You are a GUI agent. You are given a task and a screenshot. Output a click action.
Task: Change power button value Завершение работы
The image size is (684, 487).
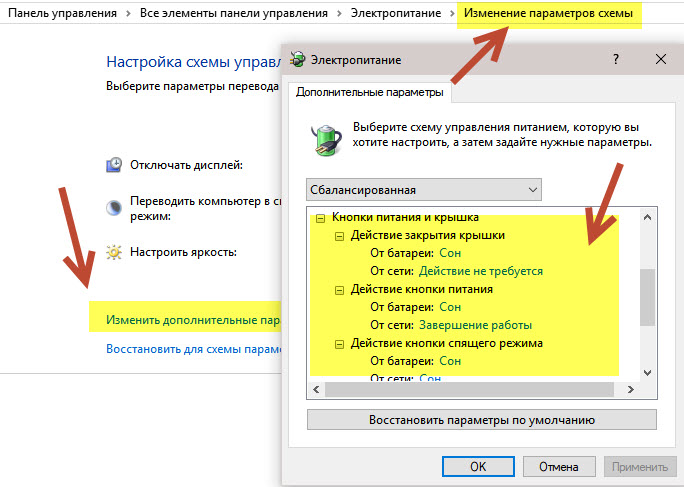(x=475, y=325)
